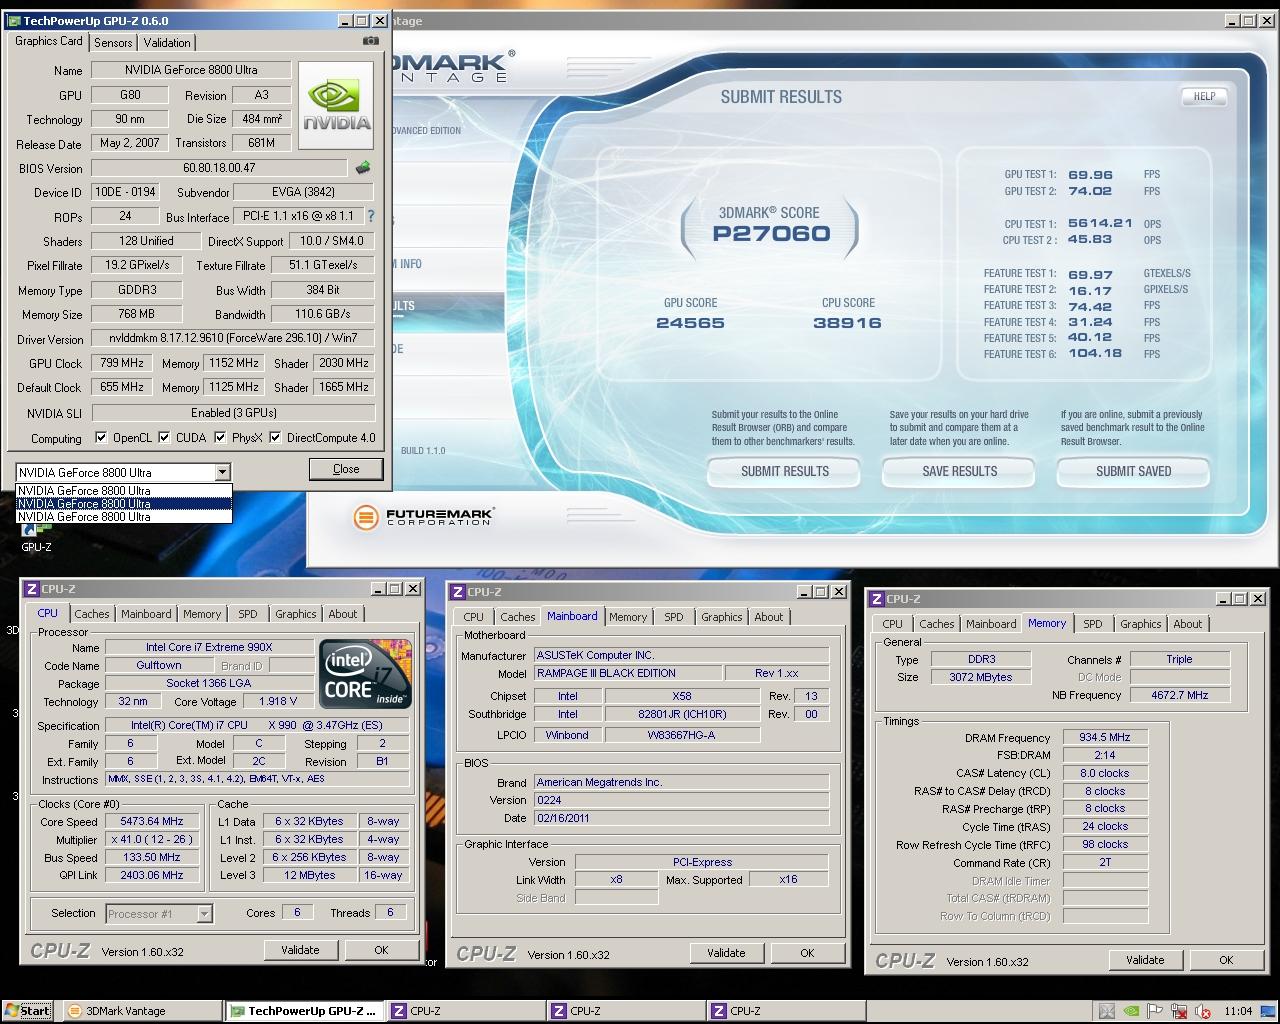Click the NVIDIA tray icon in taskbar
Screen dimensions: 1280x1024
click(x=1129, y=1011)
